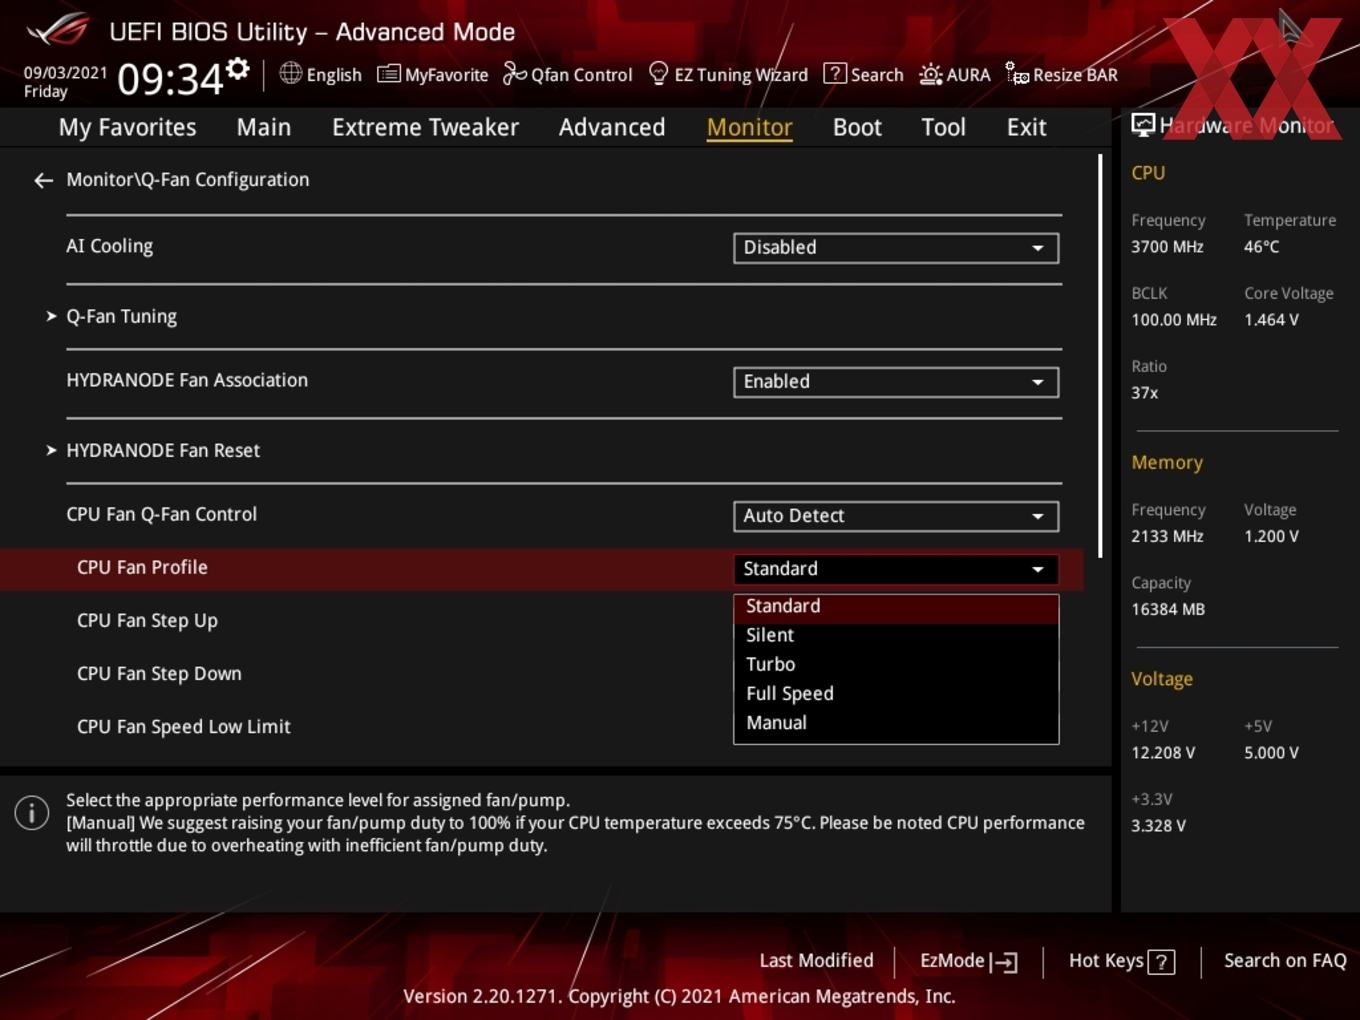Click the Search question mark icon
The width and height of the screenshot is (1360, 1020).
point(834,74)
